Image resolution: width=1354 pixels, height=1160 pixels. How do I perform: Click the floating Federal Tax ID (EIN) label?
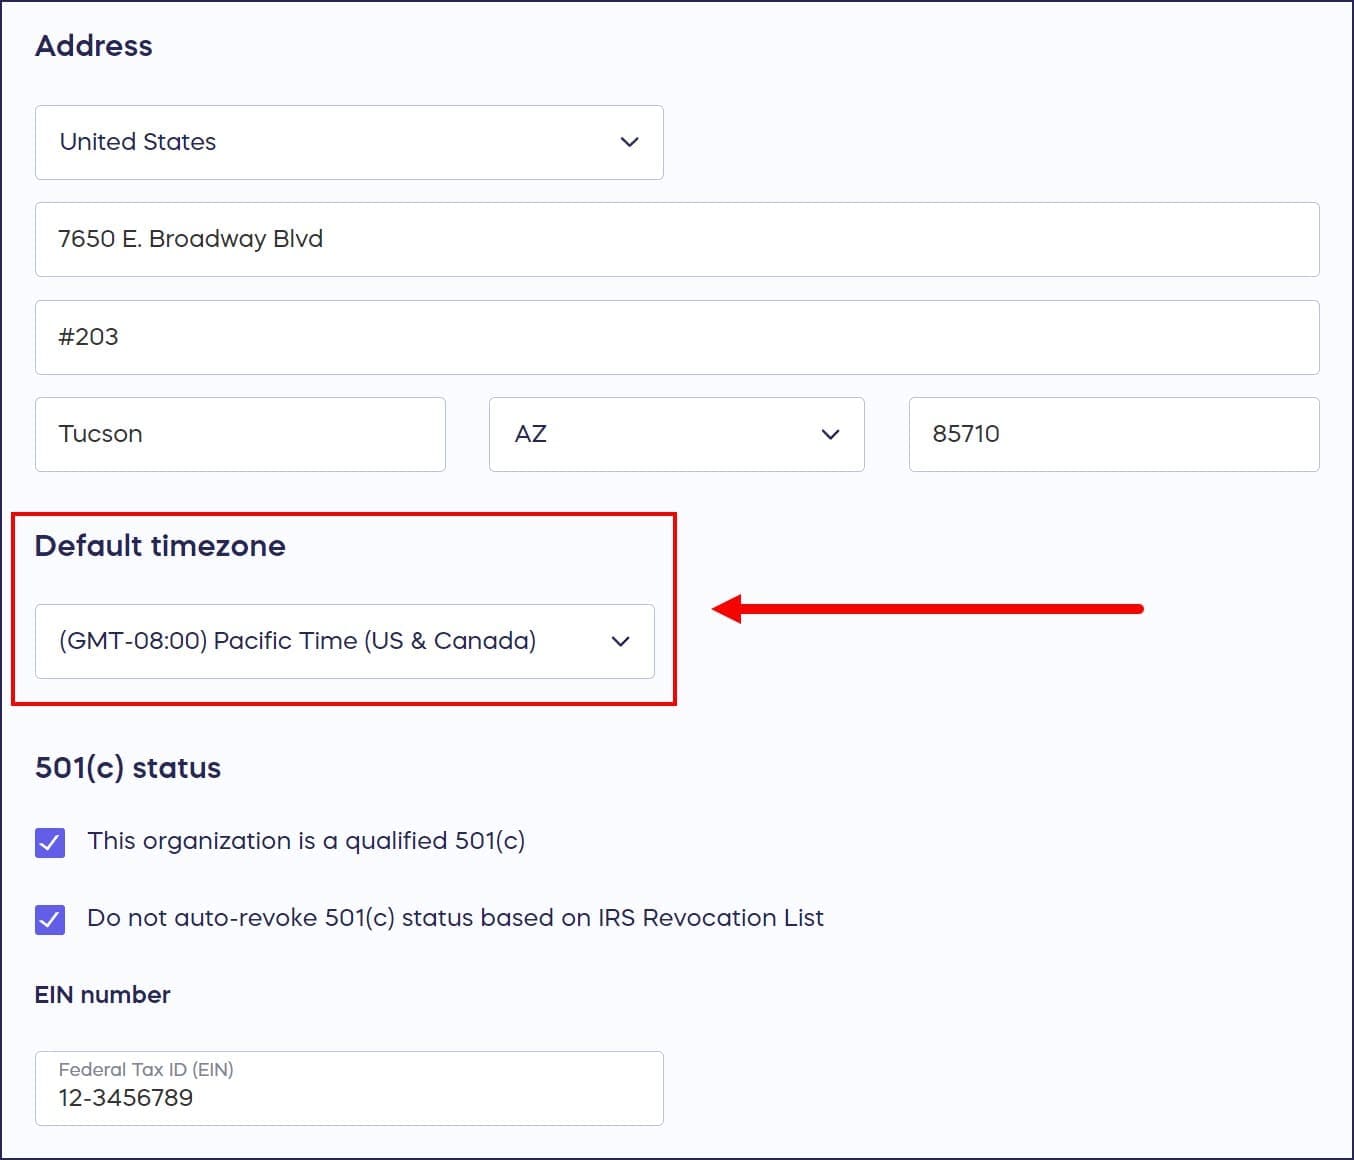pos(146,1069)
